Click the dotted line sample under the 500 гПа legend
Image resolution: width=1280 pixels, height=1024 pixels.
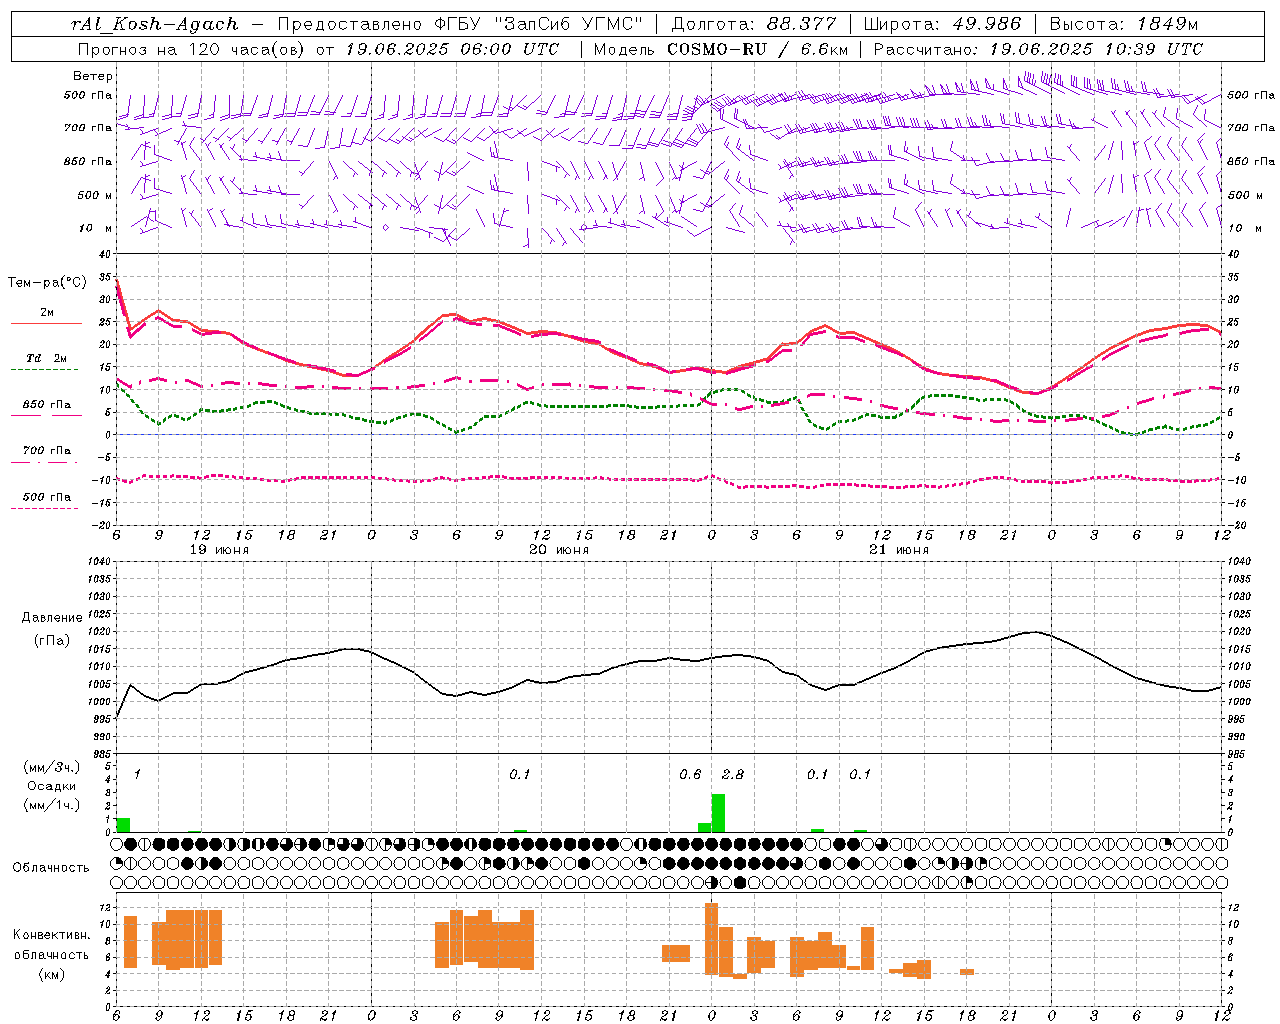point(45,509)
